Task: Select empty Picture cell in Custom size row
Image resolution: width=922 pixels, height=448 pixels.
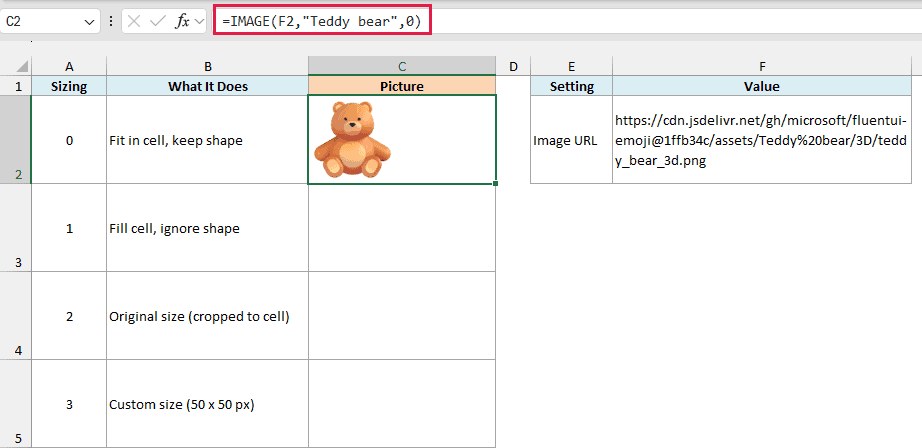Action: click(x=402, y=403)
